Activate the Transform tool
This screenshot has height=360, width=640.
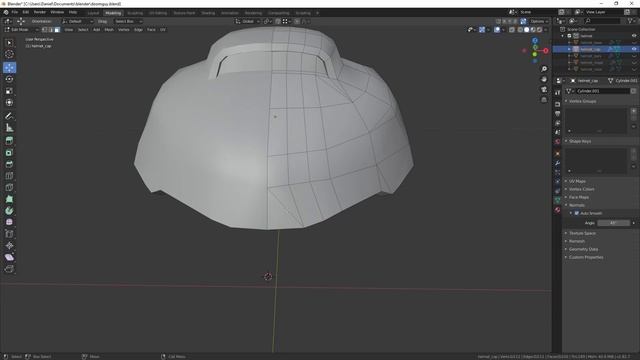point(9,102)
